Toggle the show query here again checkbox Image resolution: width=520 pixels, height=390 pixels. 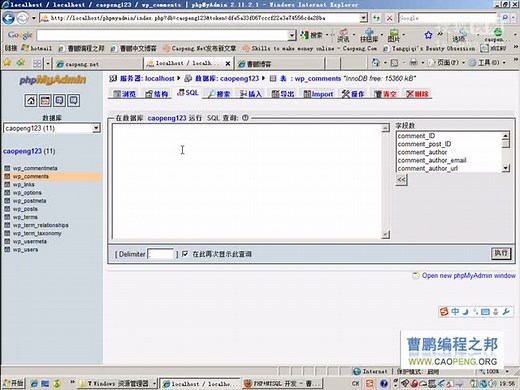pos(185,254)
